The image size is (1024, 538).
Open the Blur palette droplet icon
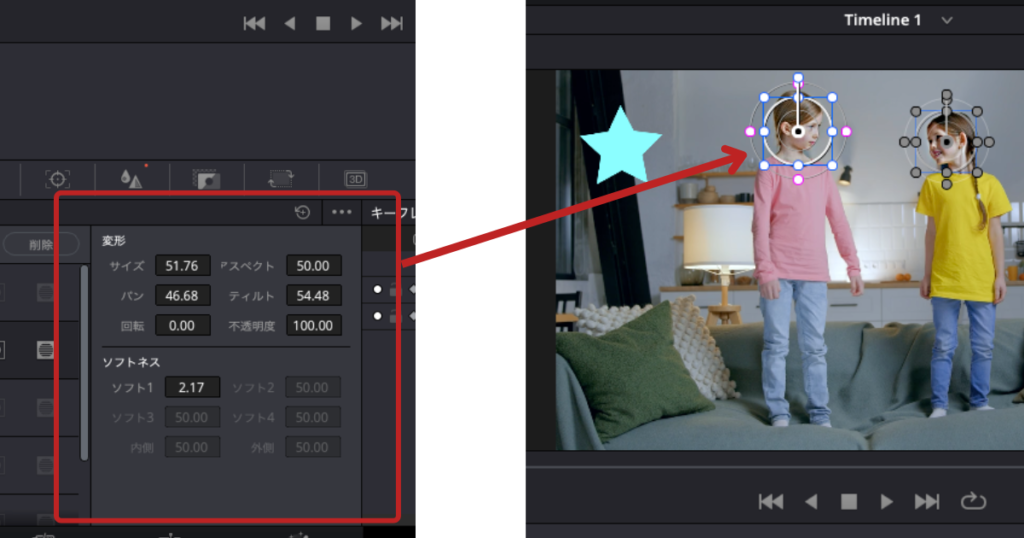[x=131, y=179]
